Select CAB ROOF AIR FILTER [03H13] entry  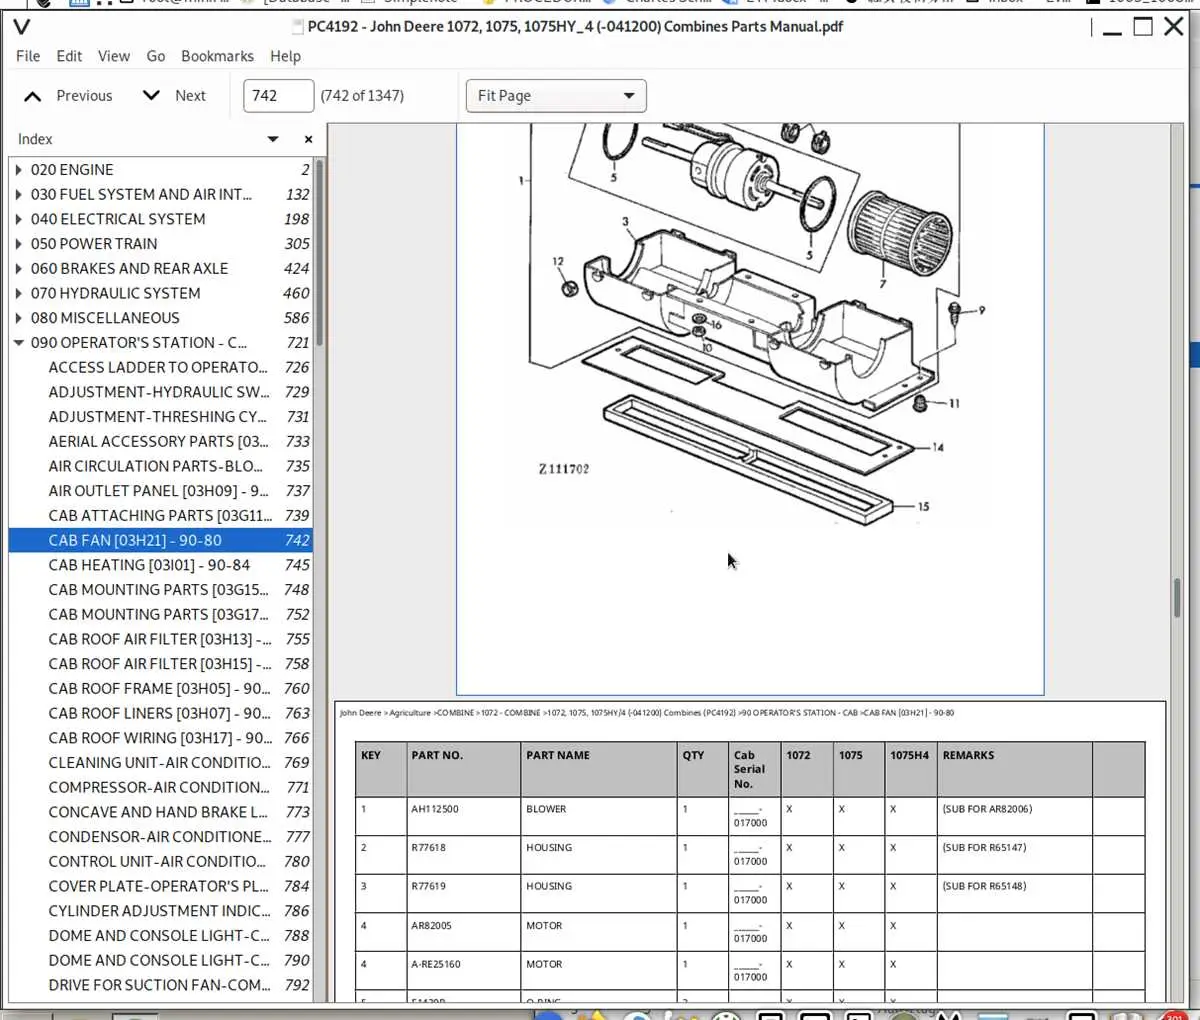tap(160, 638)
